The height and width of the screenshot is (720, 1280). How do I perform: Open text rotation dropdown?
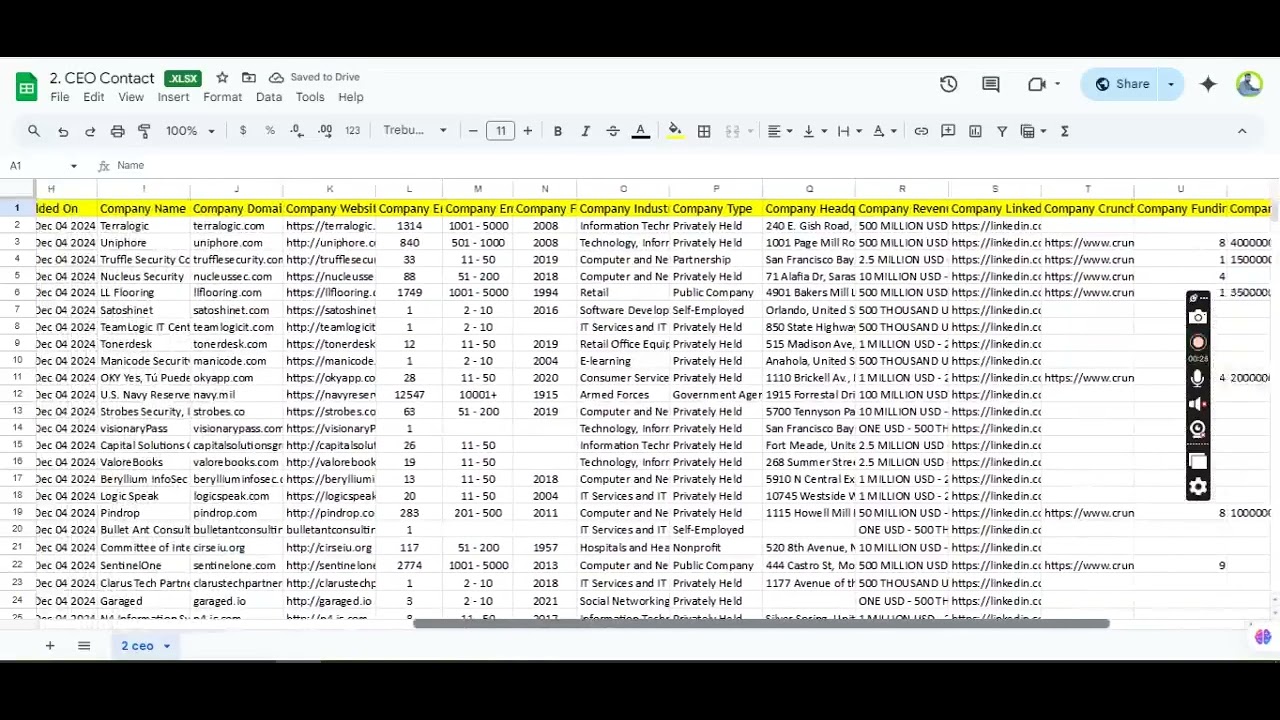tap(884, 131)
